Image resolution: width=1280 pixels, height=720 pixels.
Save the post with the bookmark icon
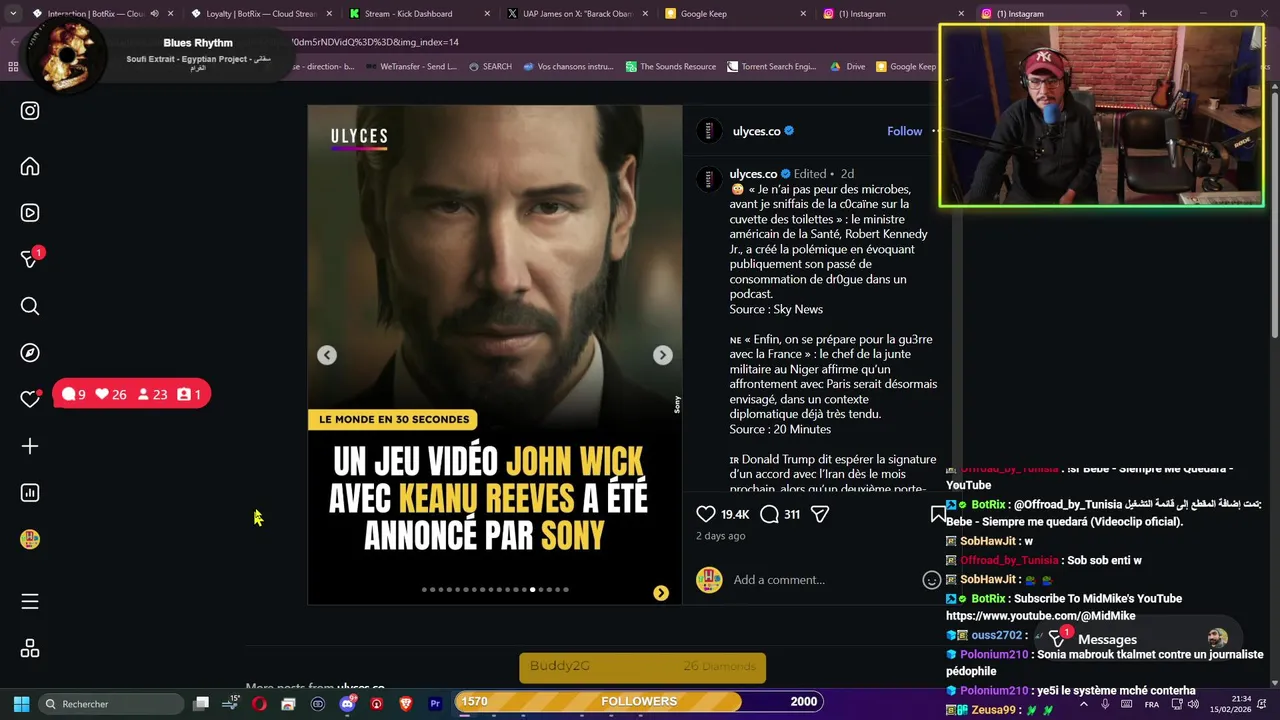(x=937, y=514)
